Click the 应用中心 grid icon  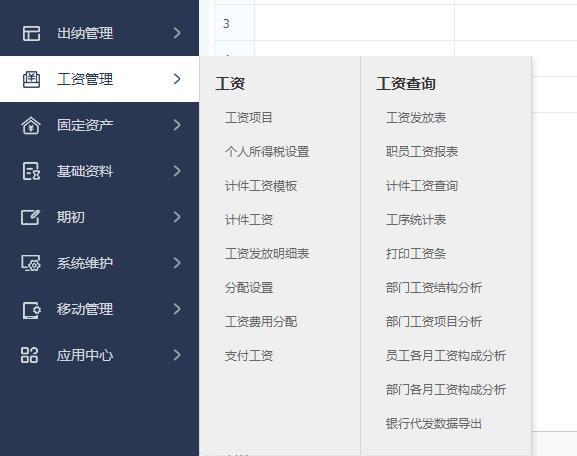point(29,355)
